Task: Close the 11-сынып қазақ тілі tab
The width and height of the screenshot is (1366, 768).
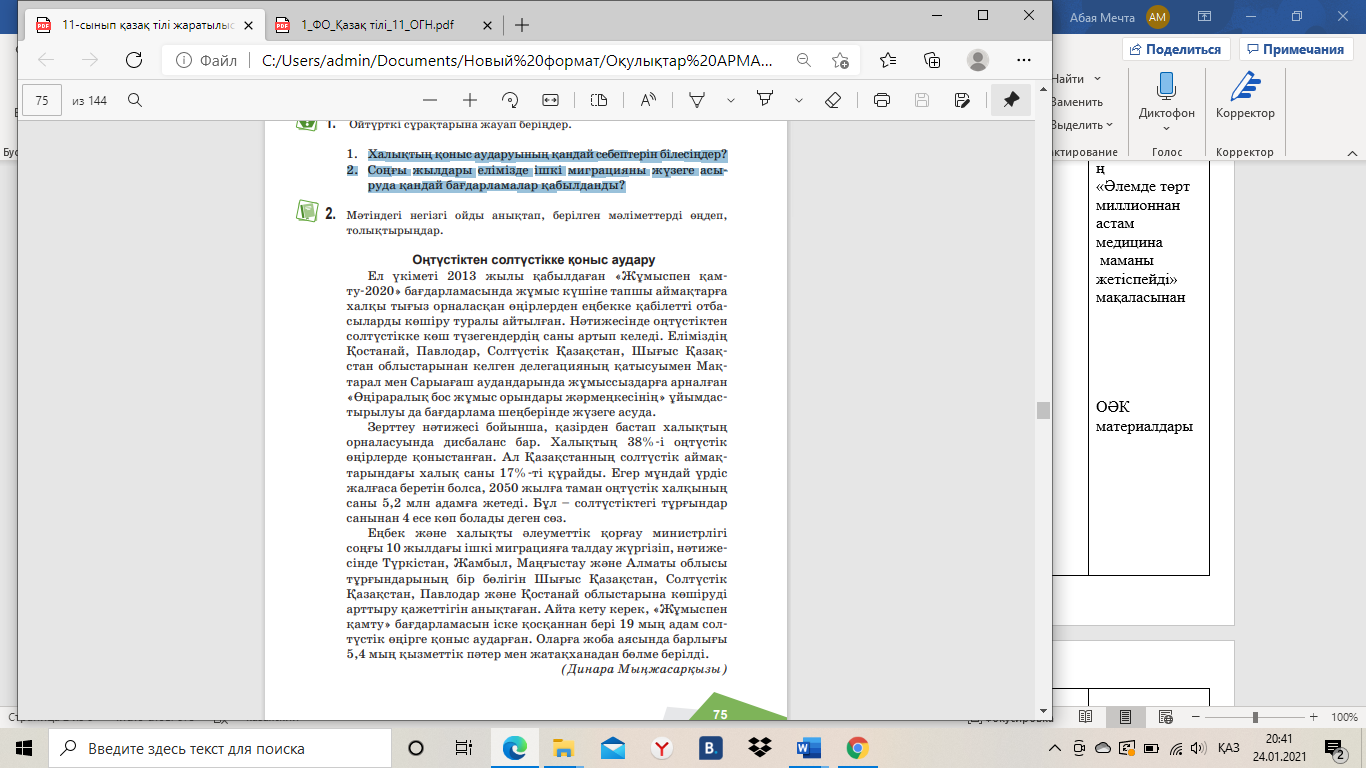Action: [248, 26]
